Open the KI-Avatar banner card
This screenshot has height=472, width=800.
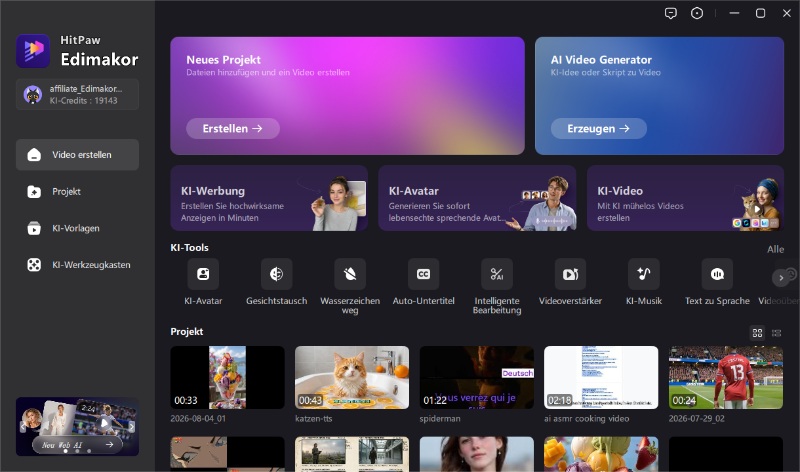[x=477, y=198]
